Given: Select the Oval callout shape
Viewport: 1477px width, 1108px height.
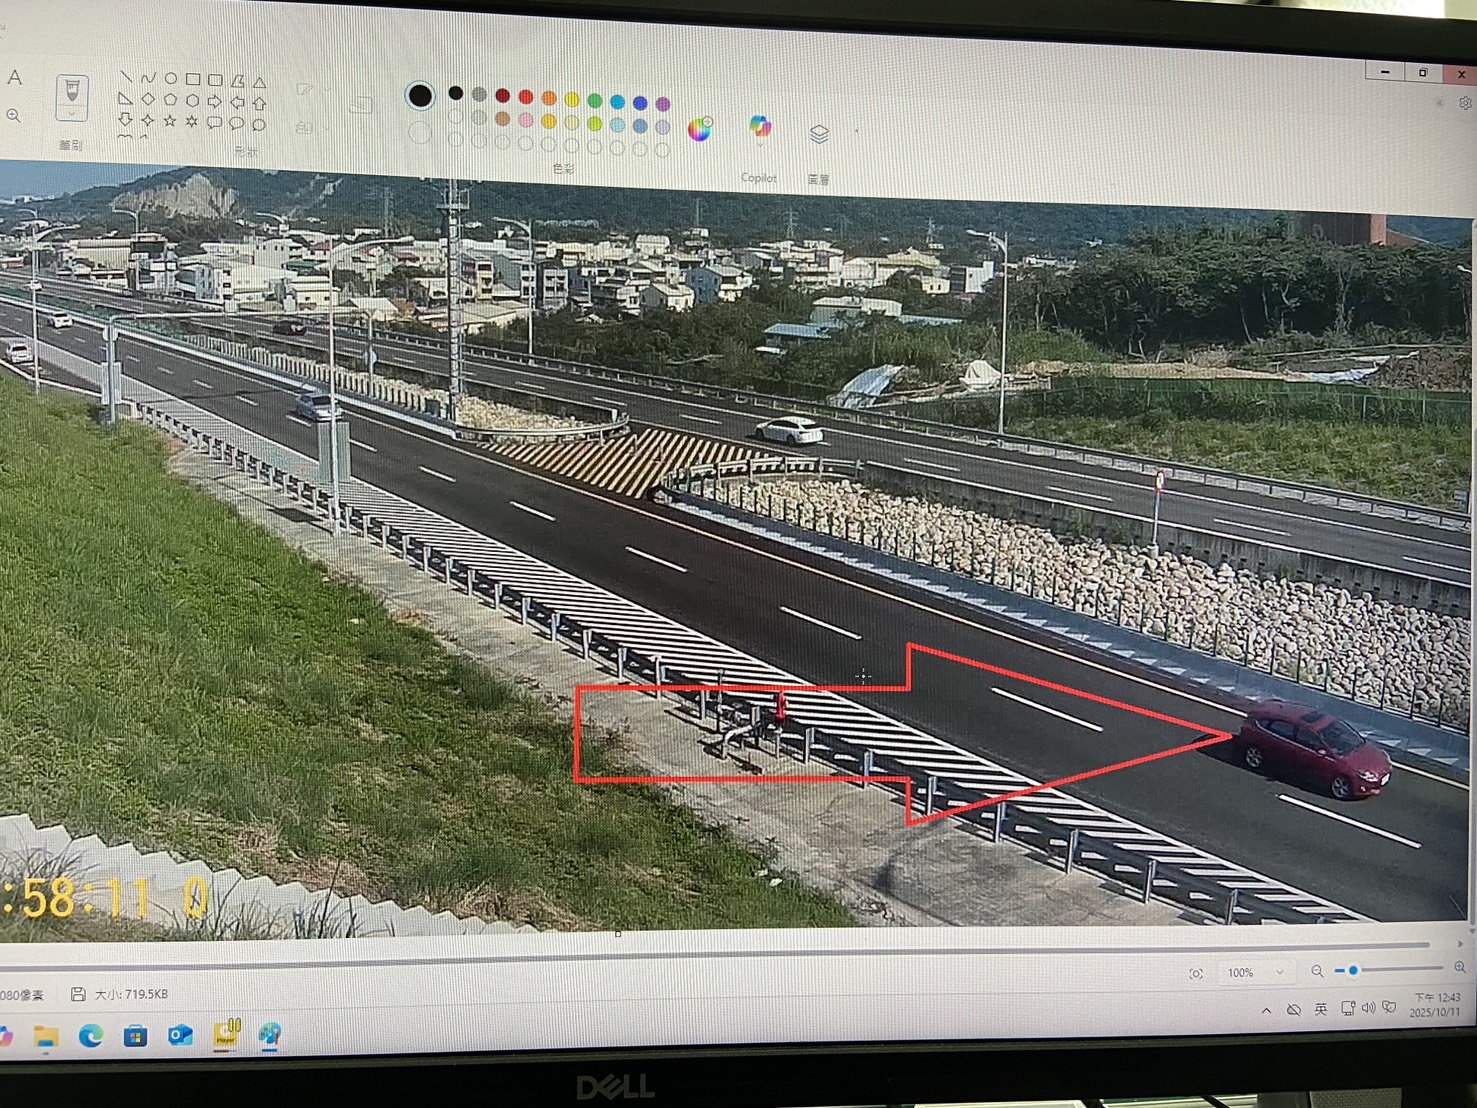Looking at the screenshot, I should [237, 123].
